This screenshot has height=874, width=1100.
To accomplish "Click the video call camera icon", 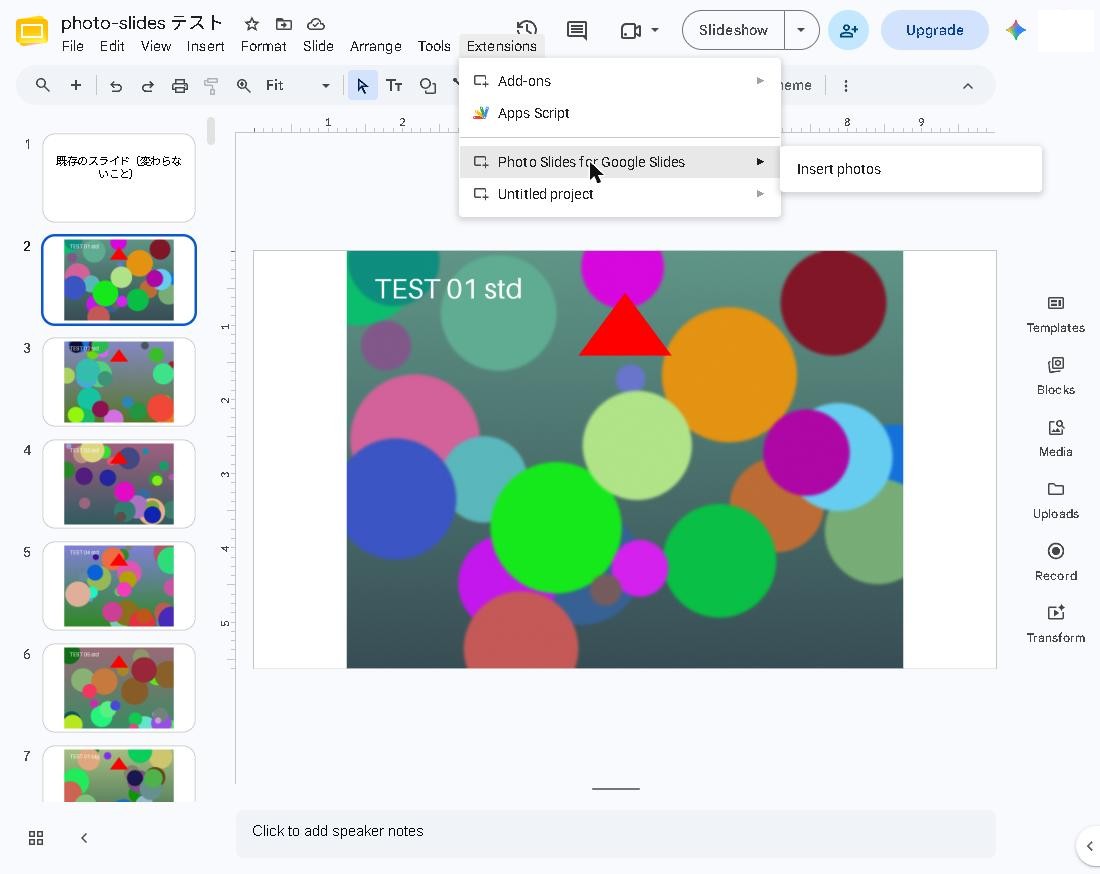I will 631,30.
